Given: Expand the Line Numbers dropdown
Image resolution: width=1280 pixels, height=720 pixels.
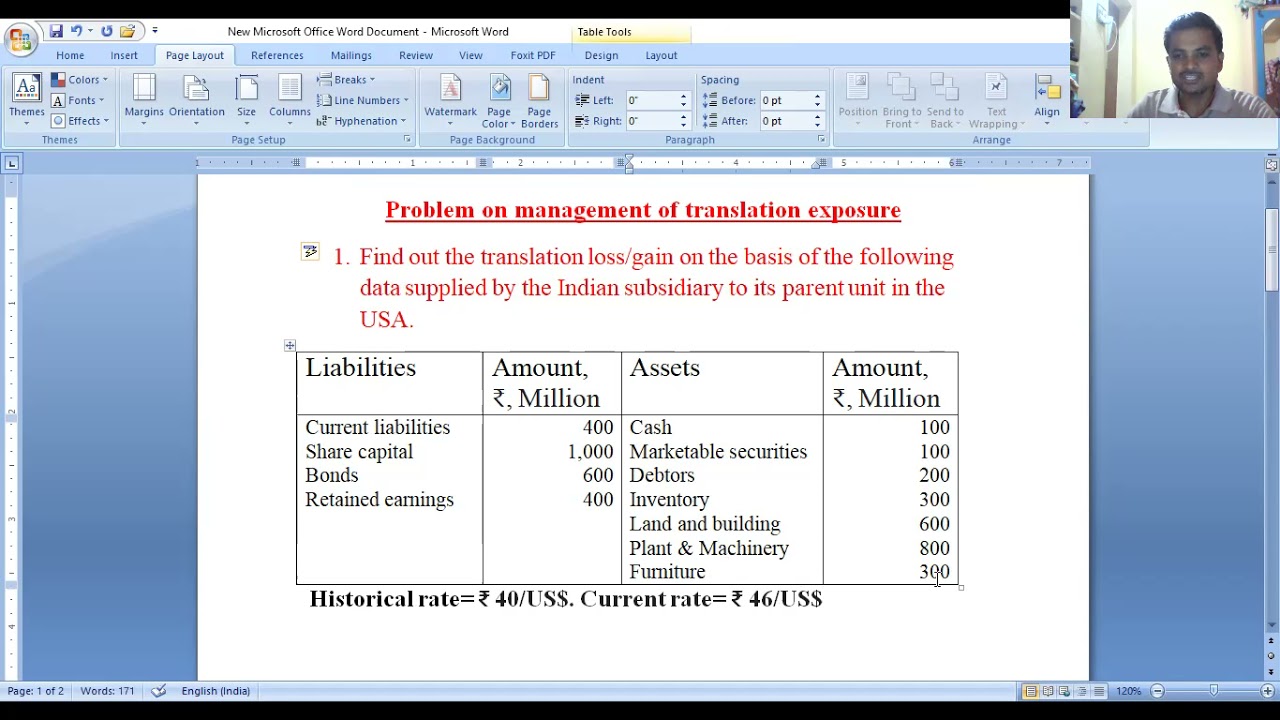Looking at the screenshot, I should coord(362,100).
